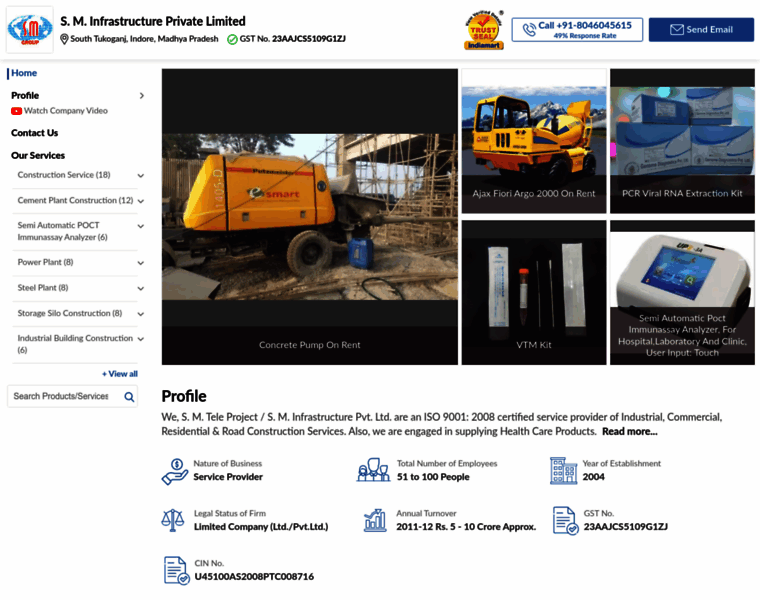Open the IndiaMART Trust Seal badge
The width and height of the screenshot is (760, 600).
pyautogui.click(x=484, y=30)
